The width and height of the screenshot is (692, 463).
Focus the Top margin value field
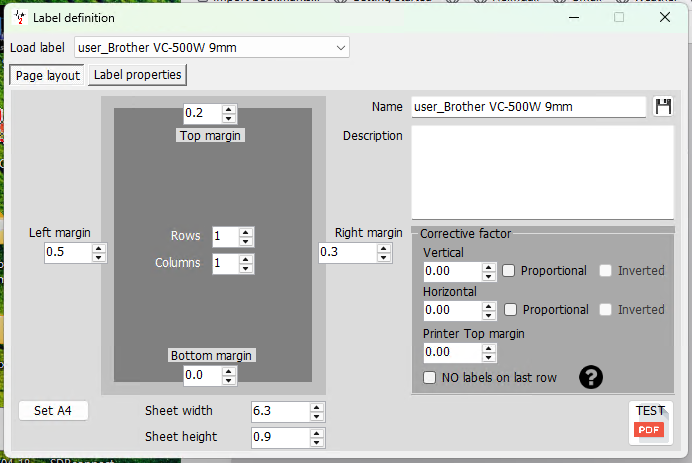(203, 113)
